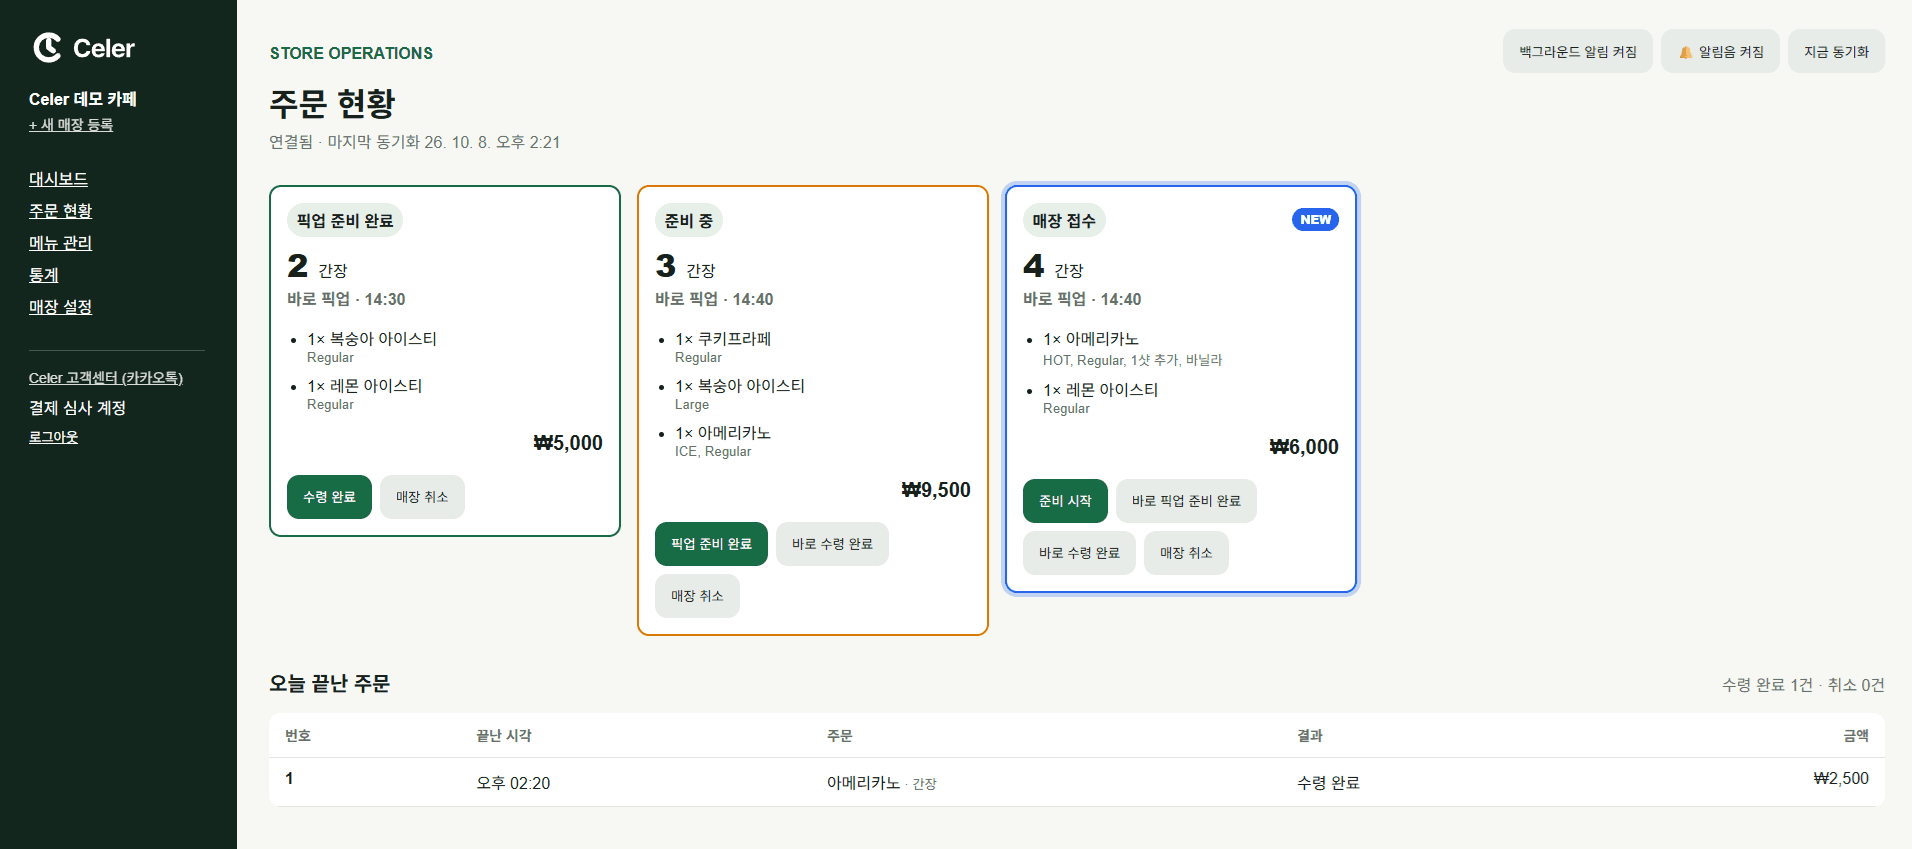Click the Celer logo icon
Viewport: 1912px width, 849px height.
pyautogui.click(x=47, y=47)
